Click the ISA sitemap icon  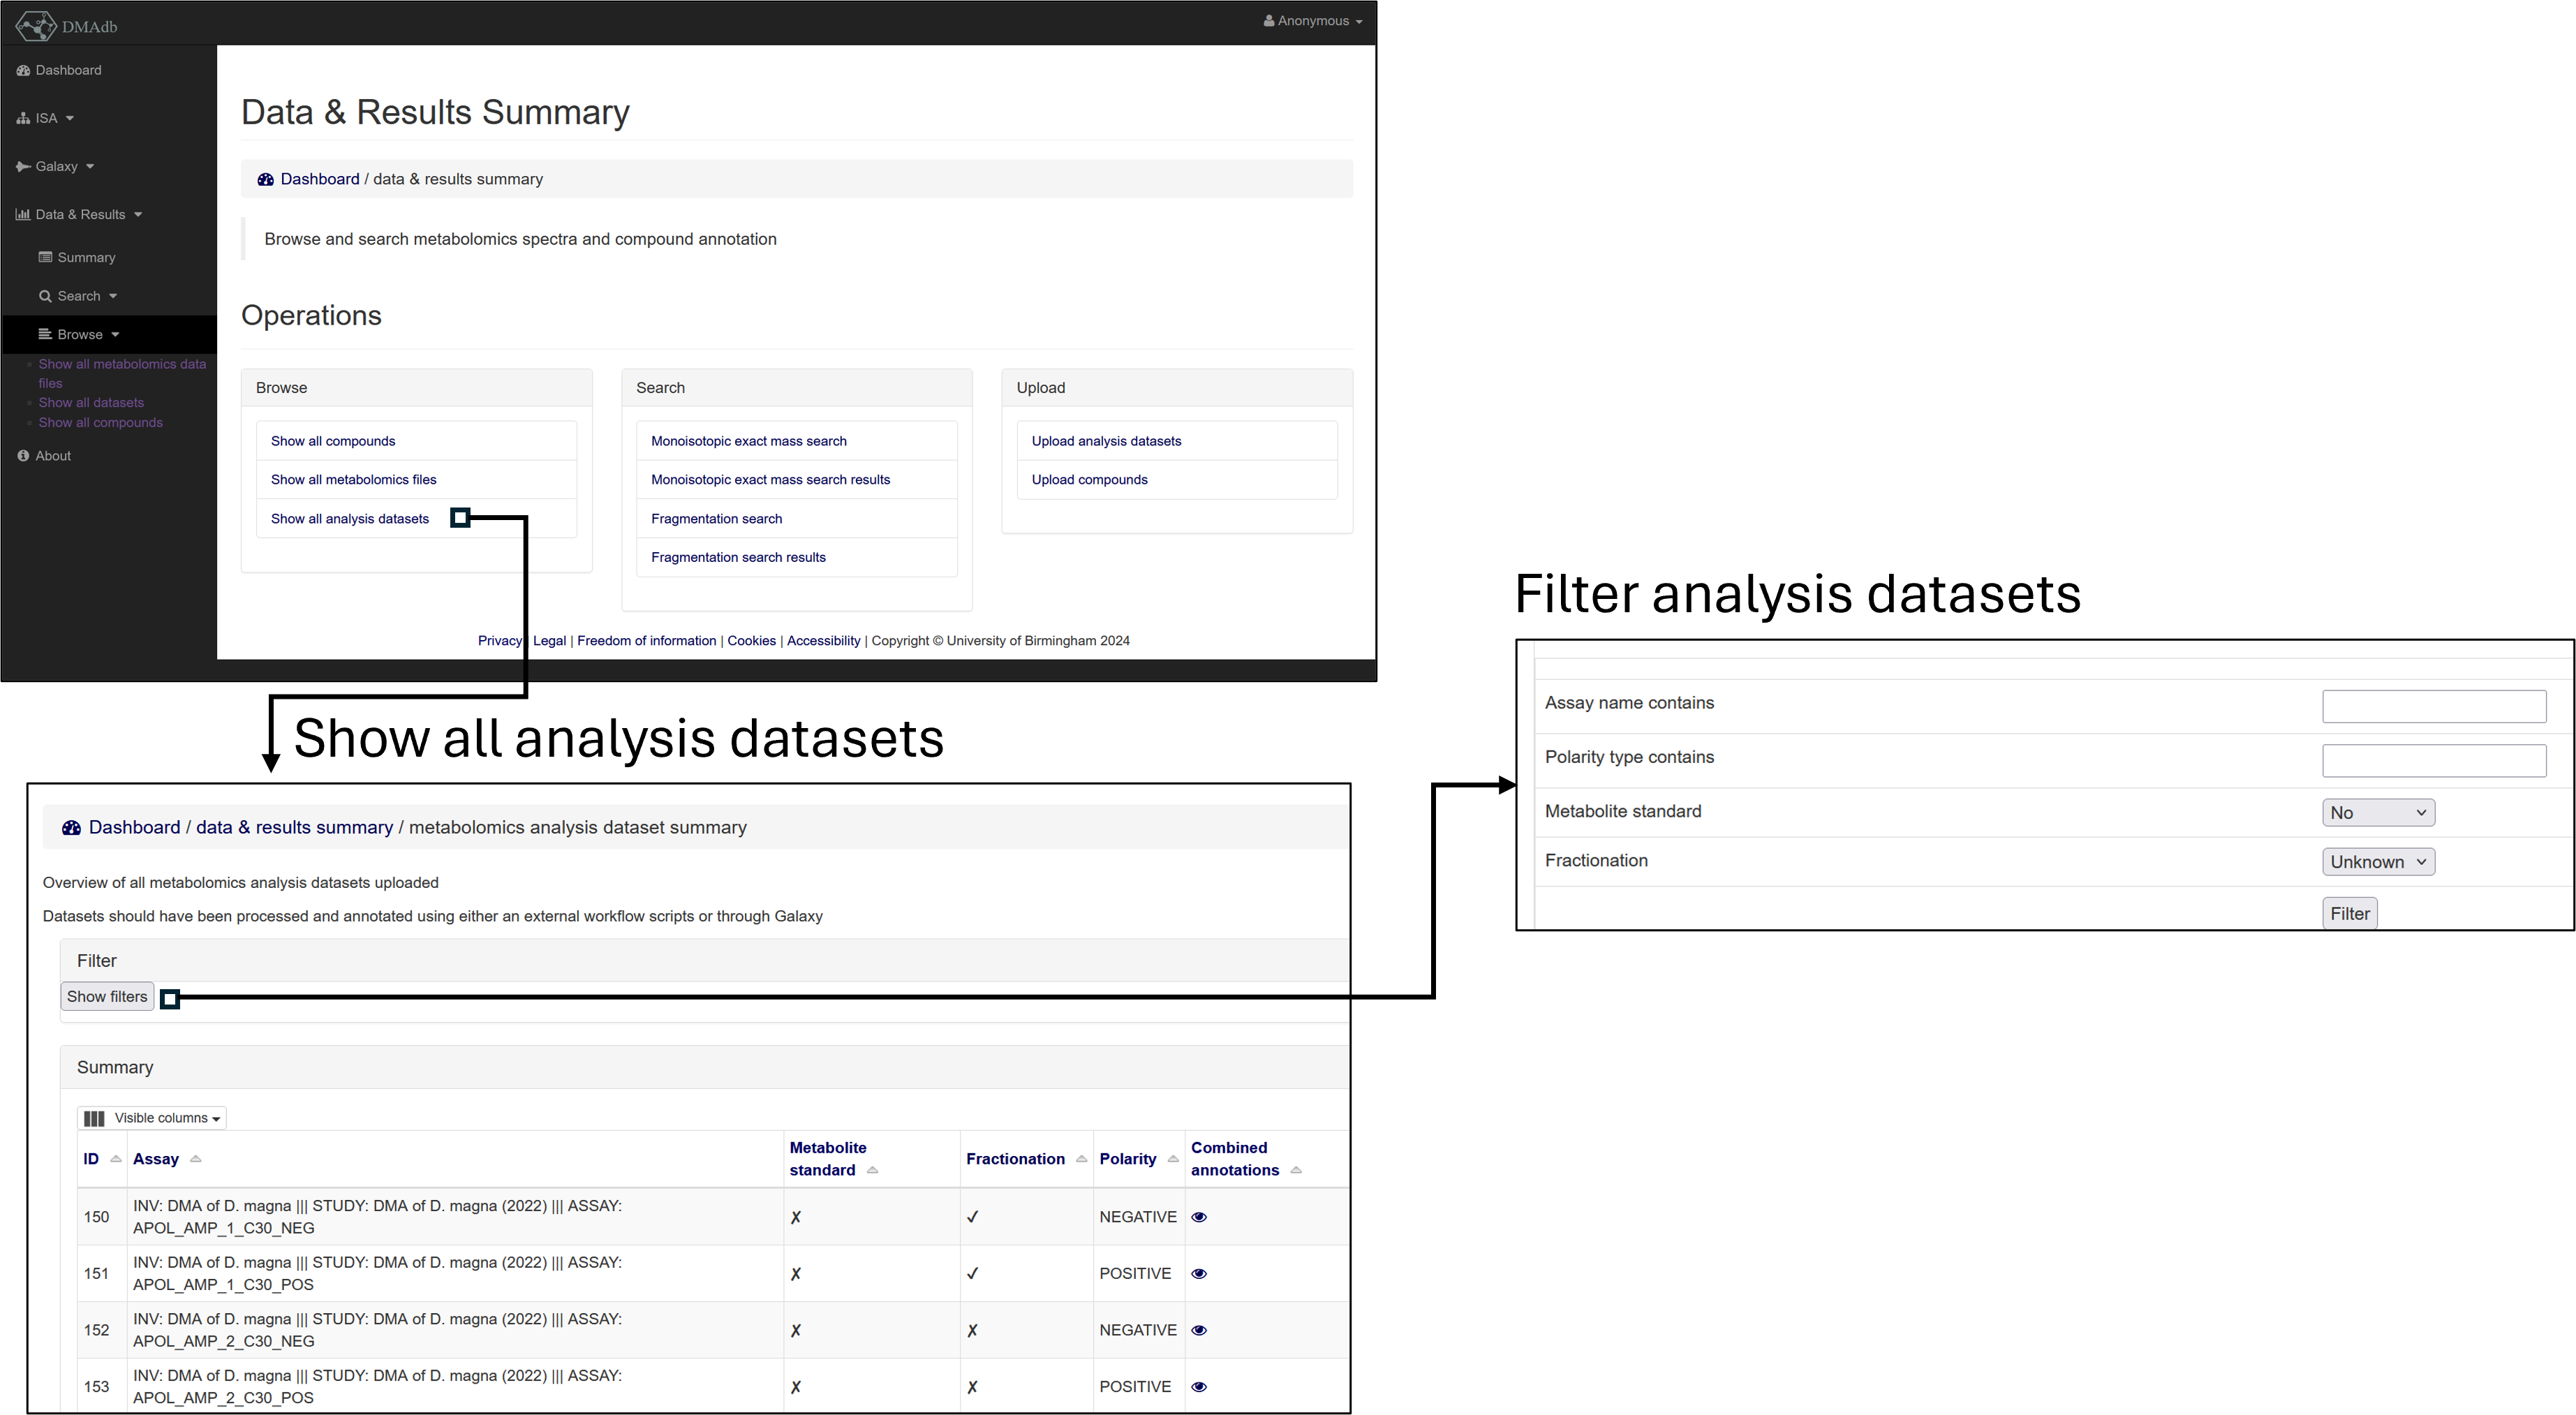(23, 118)
